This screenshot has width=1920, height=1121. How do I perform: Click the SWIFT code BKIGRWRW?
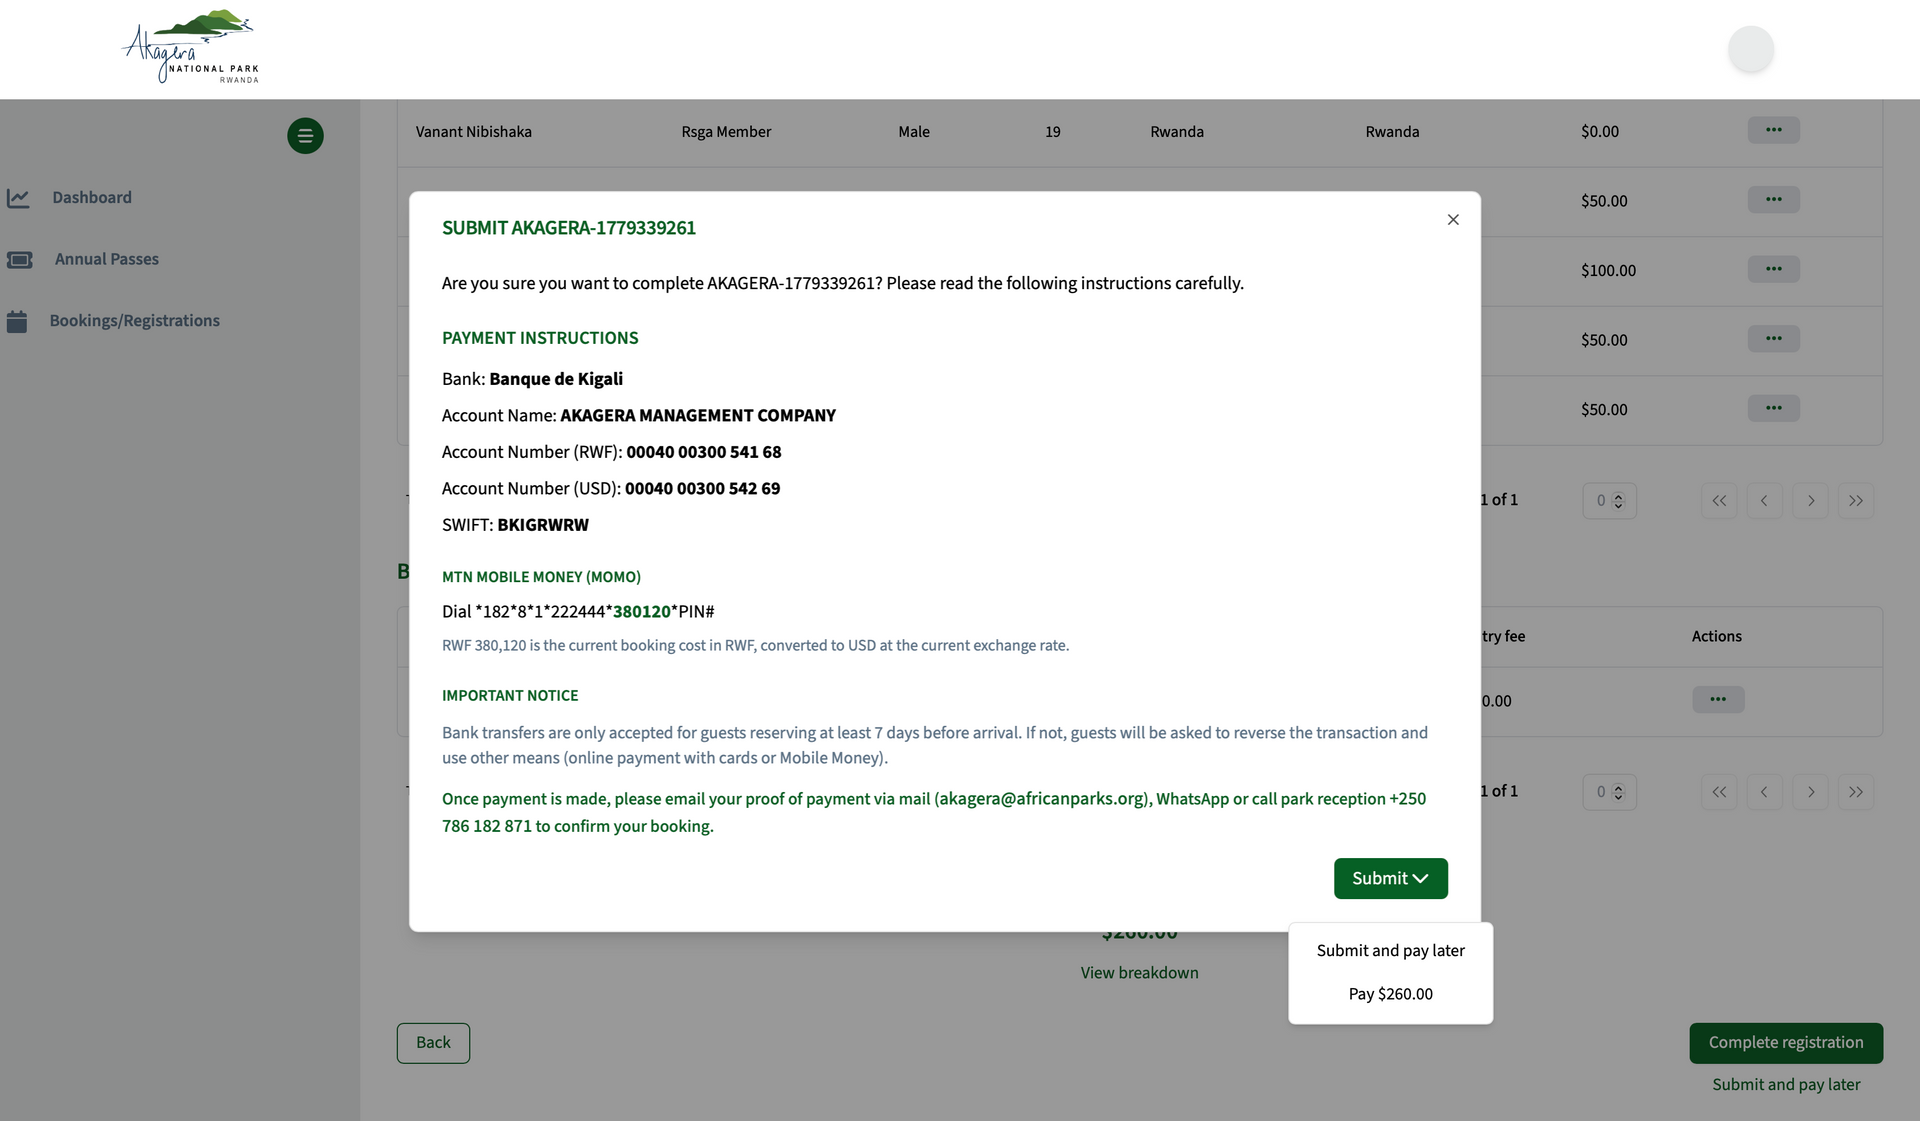click(543, 525)
